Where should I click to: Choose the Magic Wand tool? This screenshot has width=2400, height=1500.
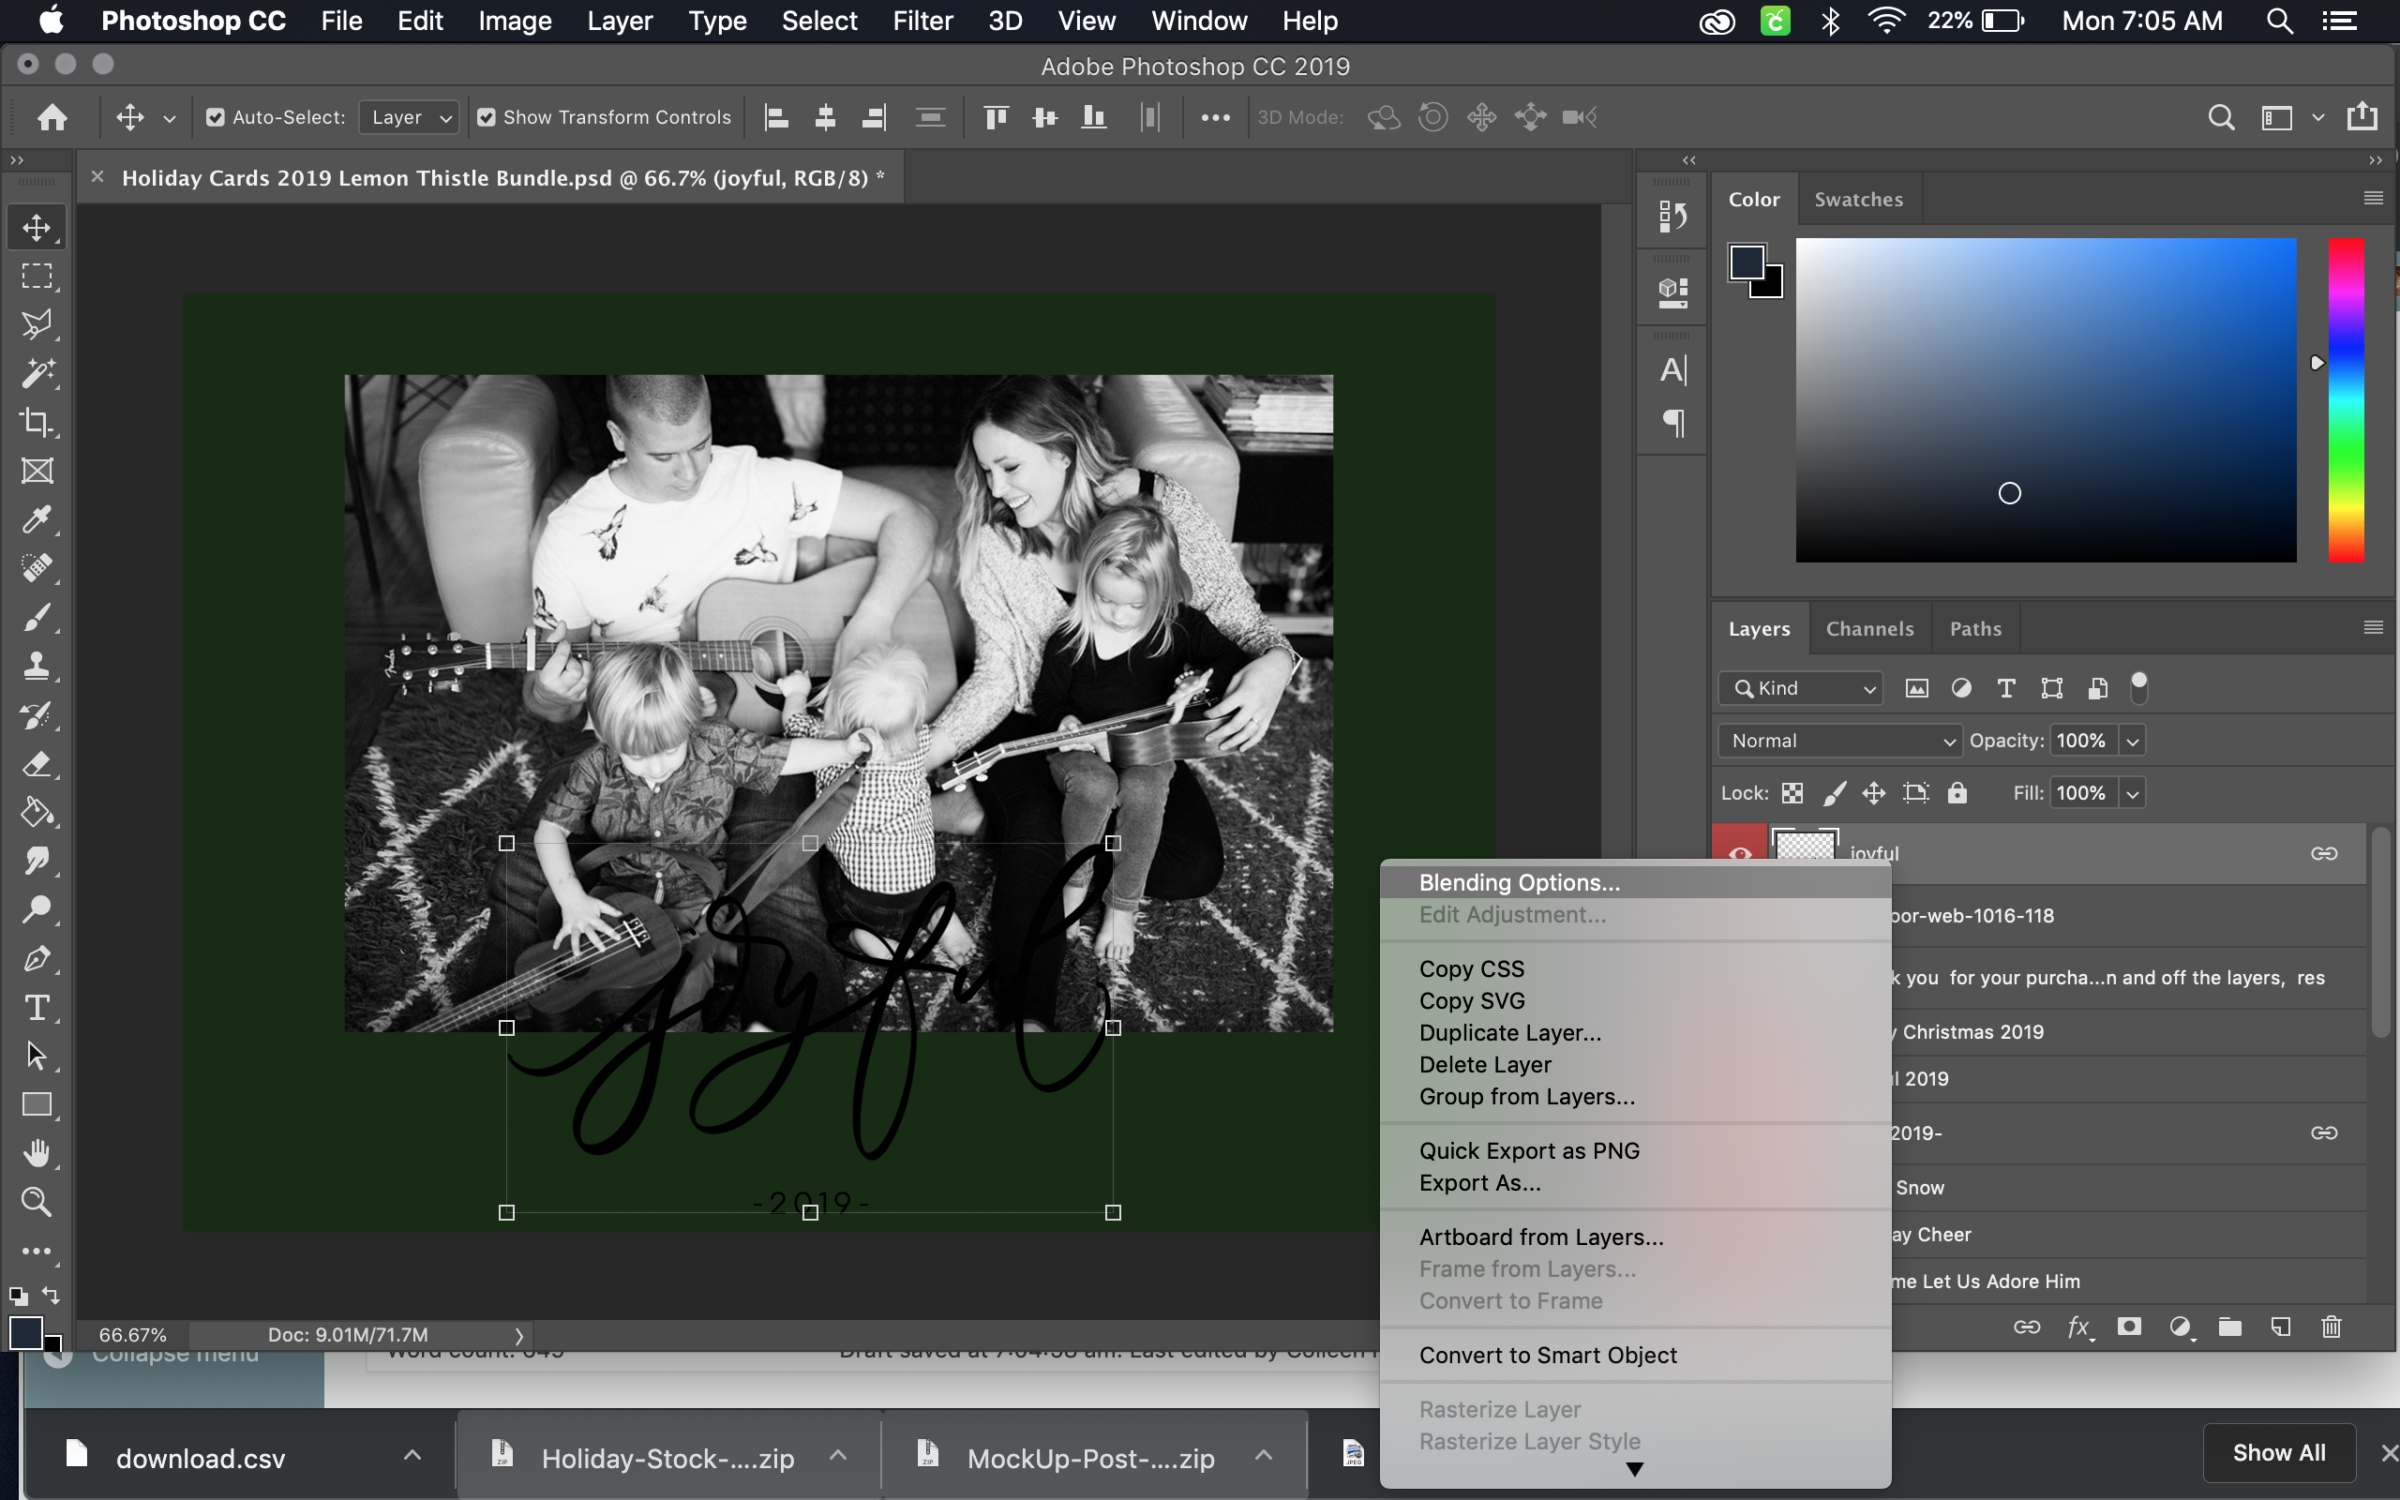click(x=37, y=373)
